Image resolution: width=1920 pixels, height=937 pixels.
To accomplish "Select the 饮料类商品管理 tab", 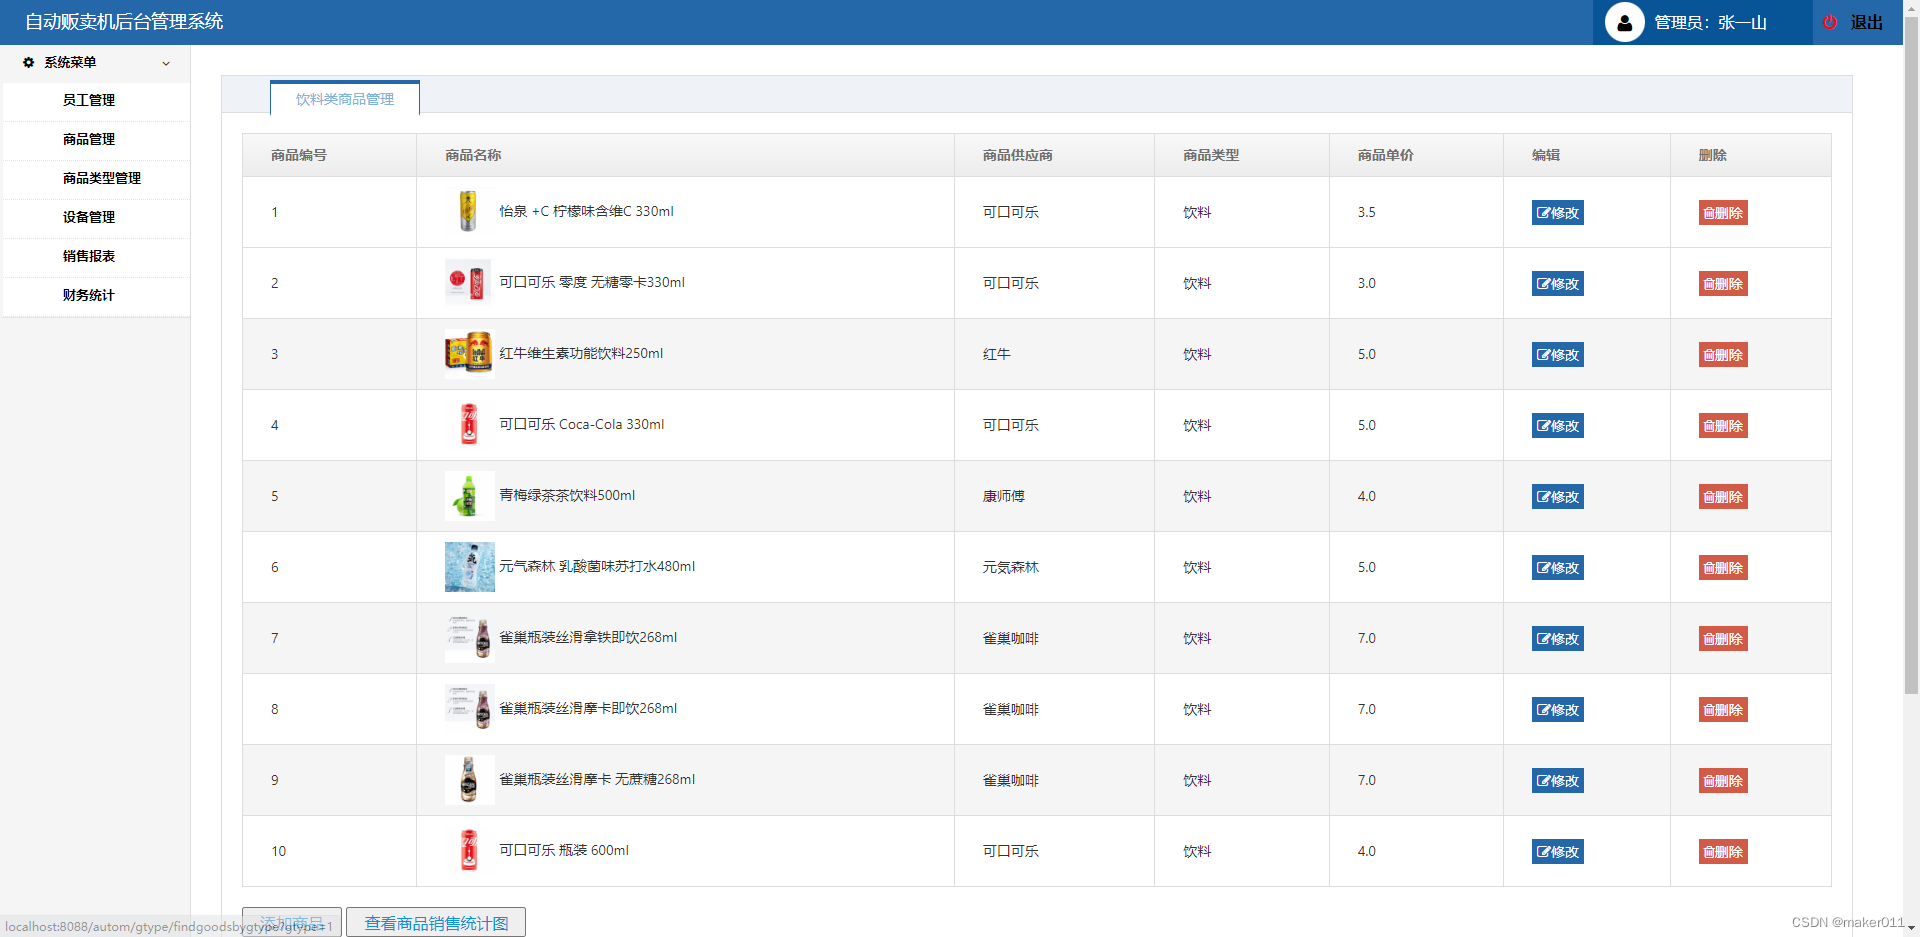I will point(345,99).
